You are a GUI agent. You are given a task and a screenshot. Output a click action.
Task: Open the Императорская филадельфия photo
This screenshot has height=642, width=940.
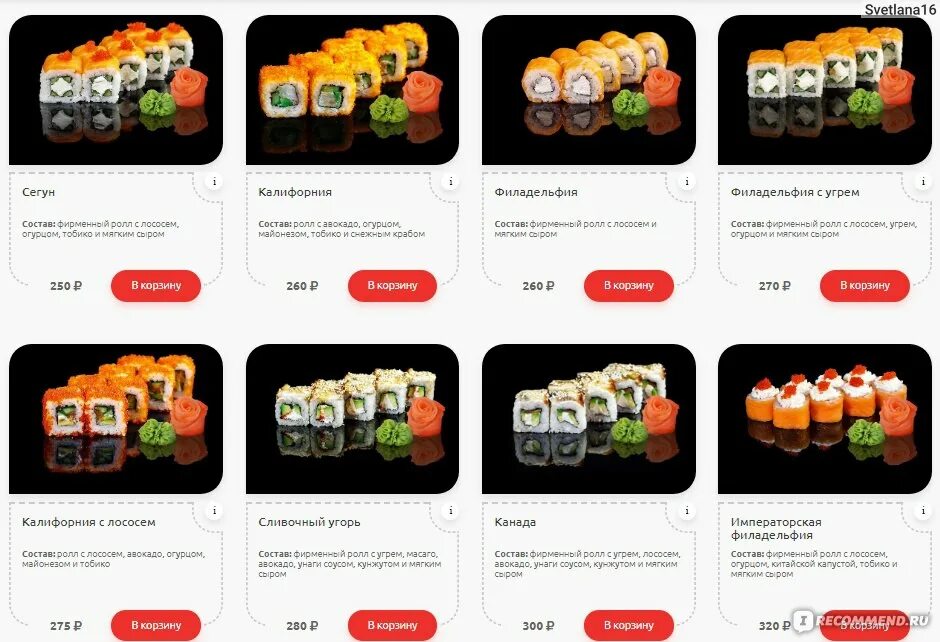pyautogui.click(x=825, y=419)
